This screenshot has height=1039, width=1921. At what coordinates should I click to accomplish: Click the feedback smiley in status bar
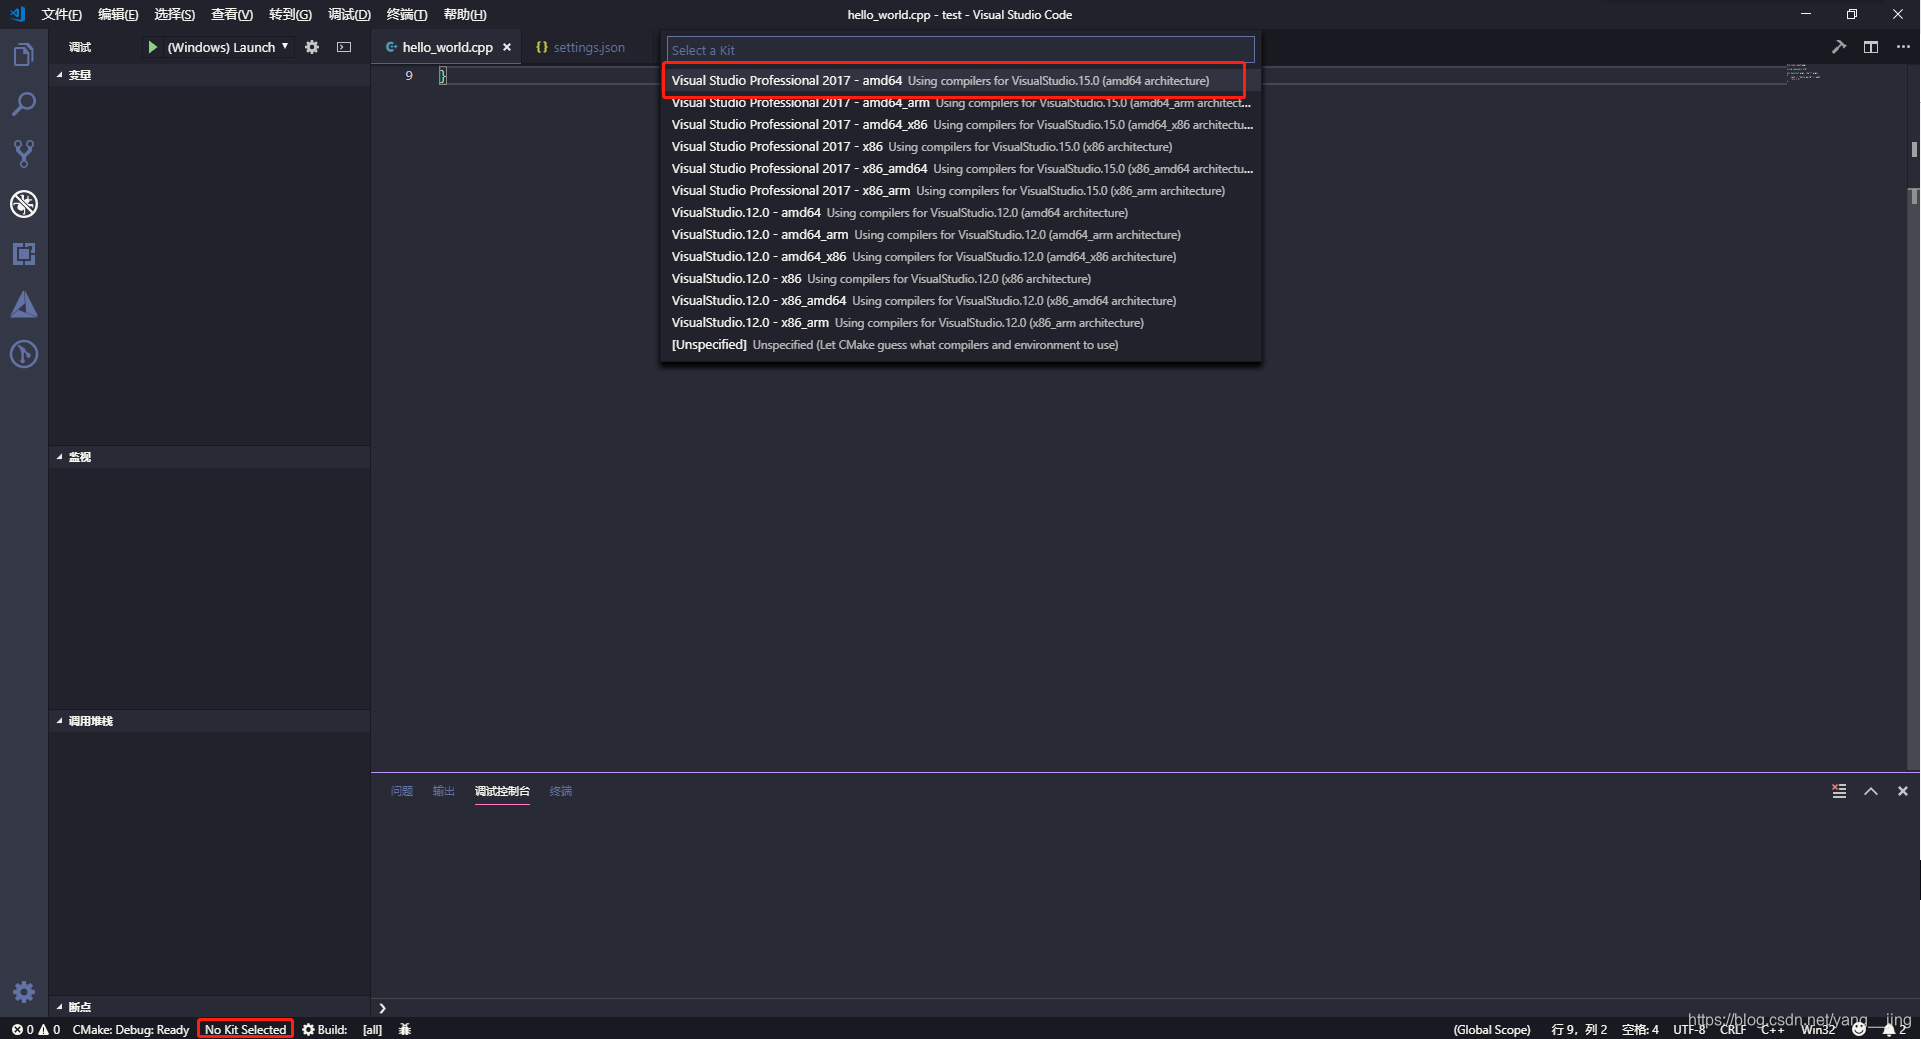1859,1029
